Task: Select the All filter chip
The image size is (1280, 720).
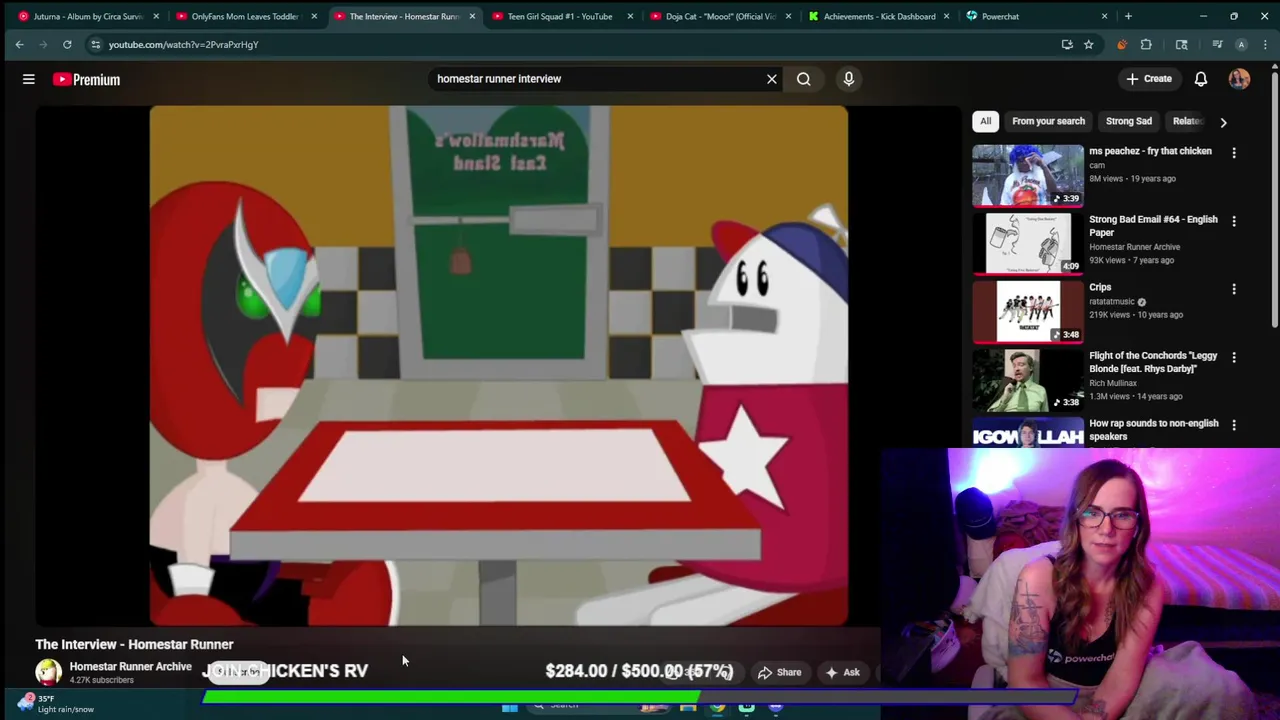Action: (x=985, y=121)
